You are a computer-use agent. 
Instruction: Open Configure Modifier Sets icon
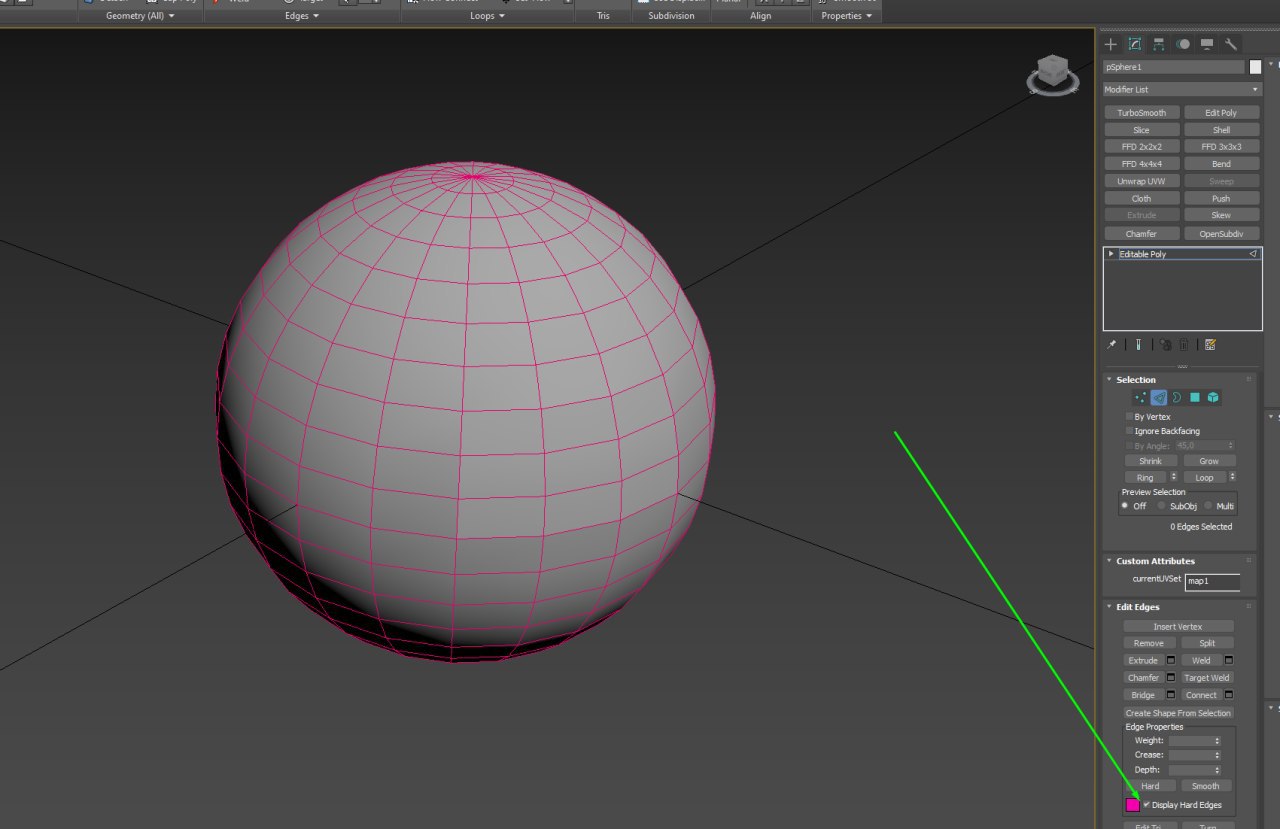coord(1210,344)
